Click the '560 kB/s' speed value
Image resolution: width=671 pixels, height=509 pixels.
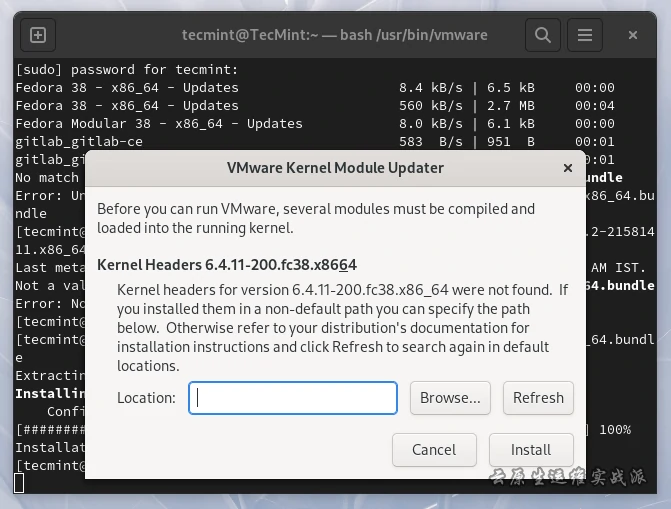pyautogui.click(x=431, y=106)
